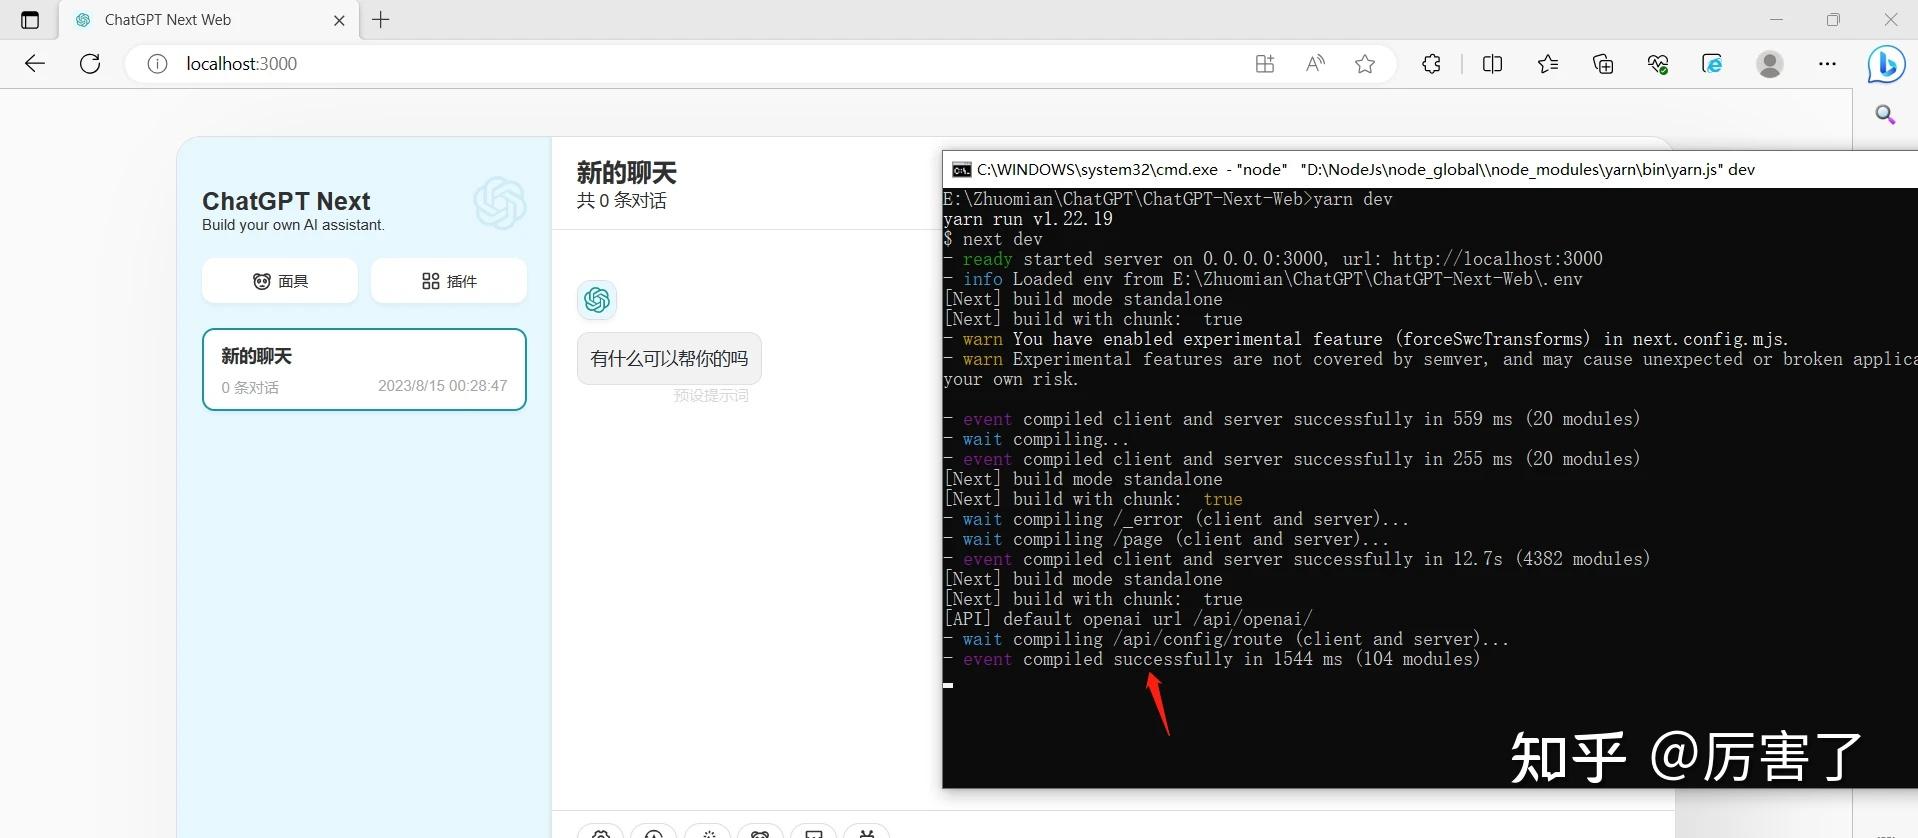Click 'compiled successfully in 1544 ms' line
Image resolution: width=1918 pixels, height=838 pixels.
1212,659
